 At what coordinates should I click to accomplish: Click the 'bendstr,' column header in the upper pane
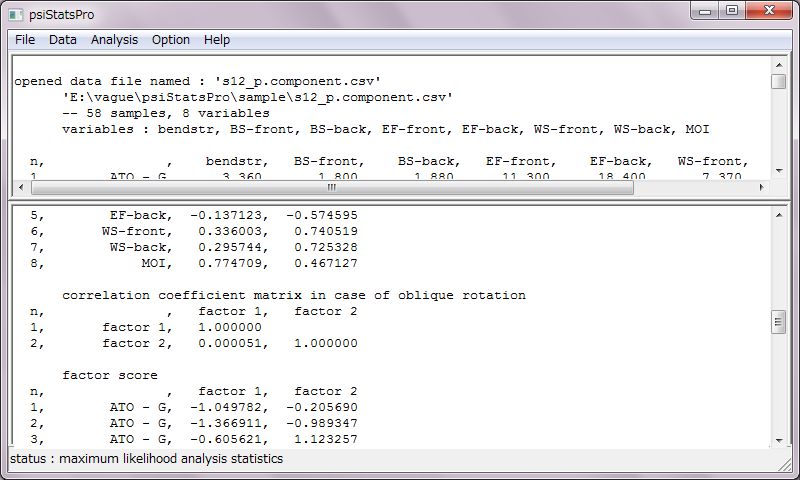[x=237, y=162]
